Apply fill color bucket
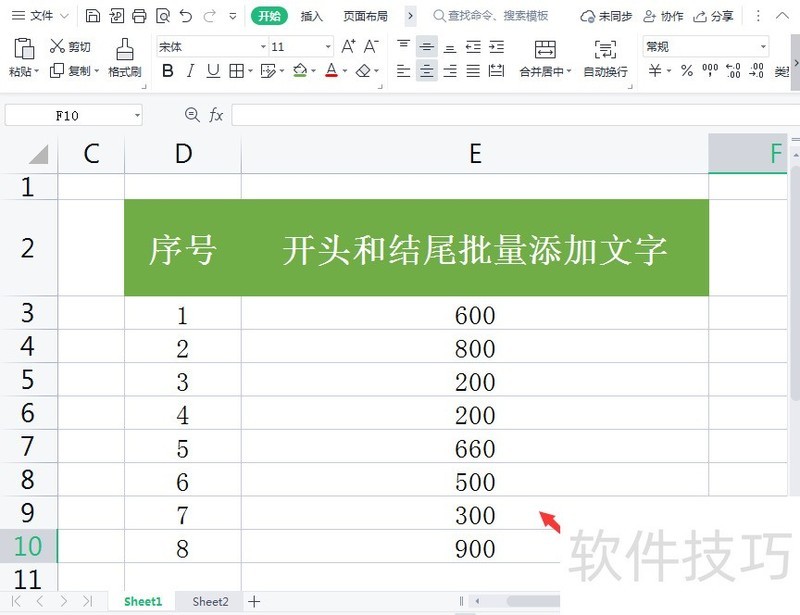This screenshot has height=615, width=800. [301, 70]
